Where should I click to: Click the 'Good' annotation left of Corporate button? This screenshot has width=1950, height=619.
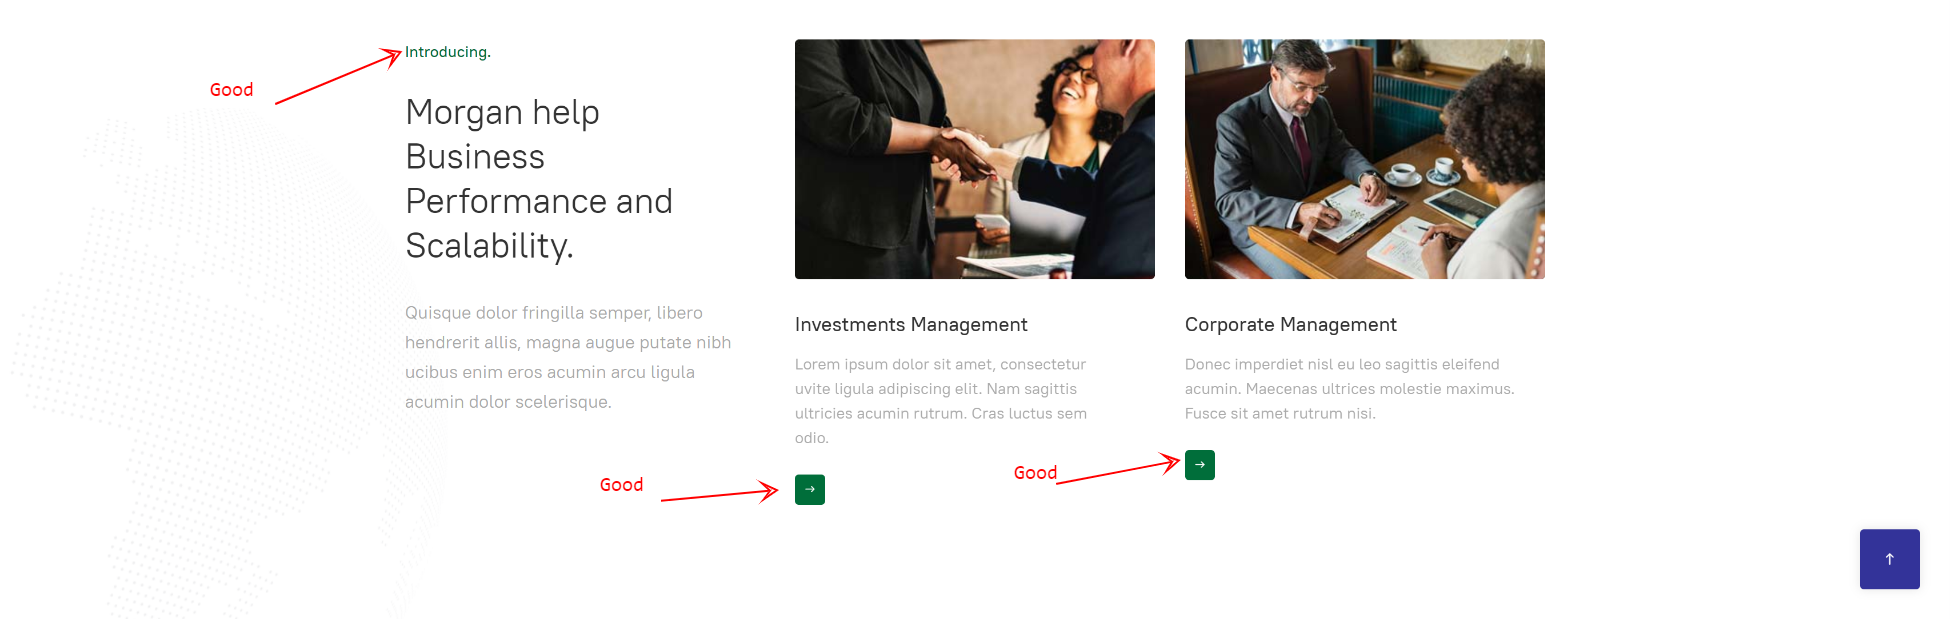point(1035,473)
